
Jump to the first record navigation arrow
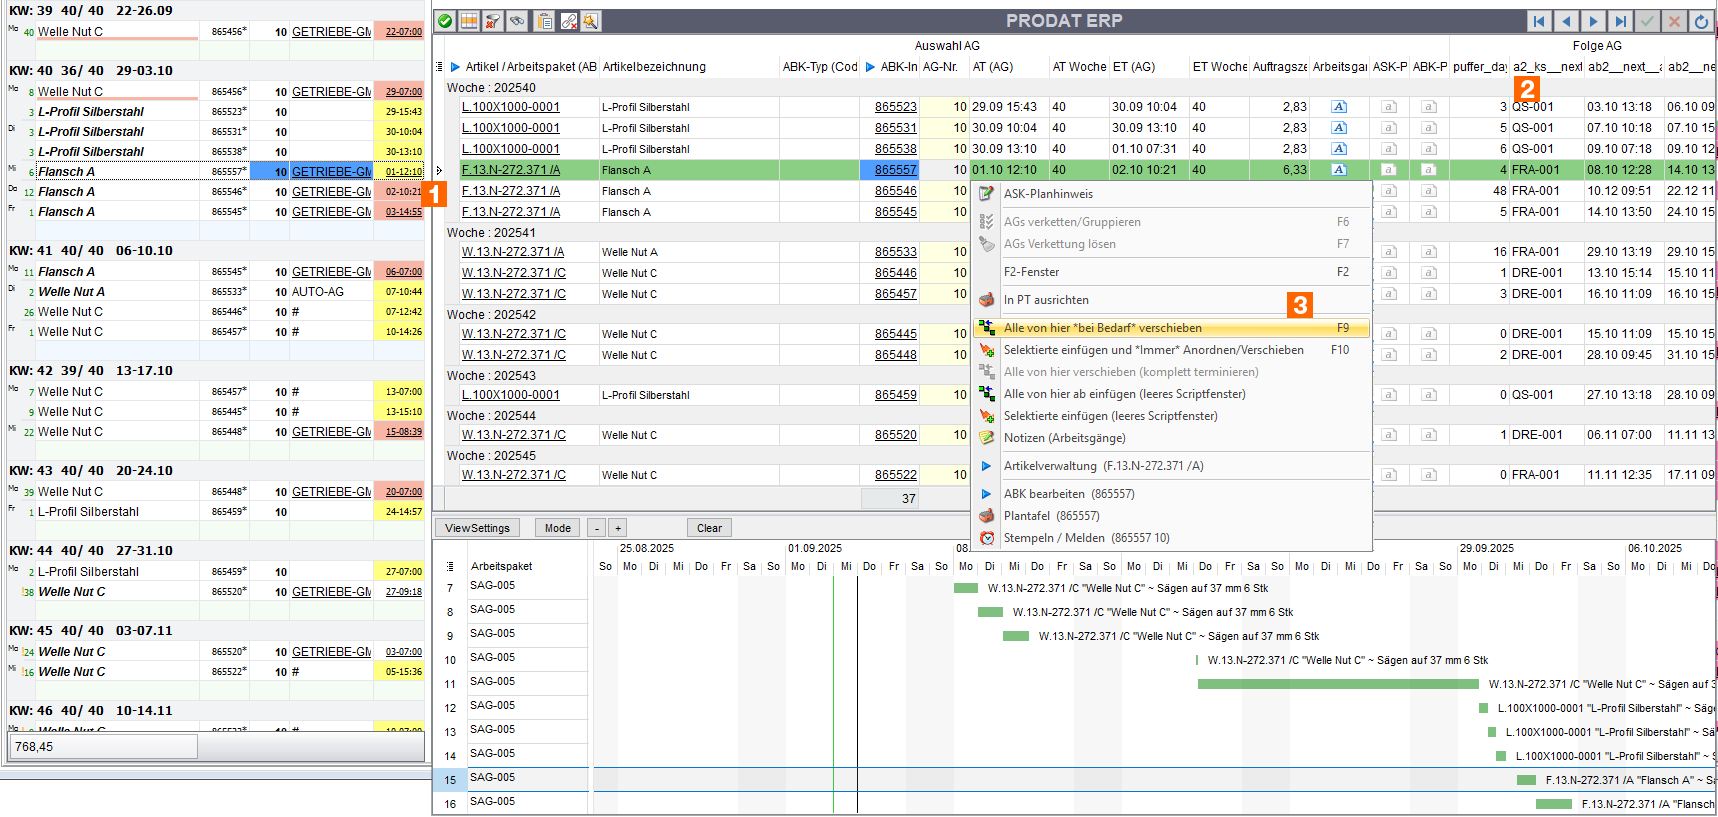click(x=1539, y=21)
